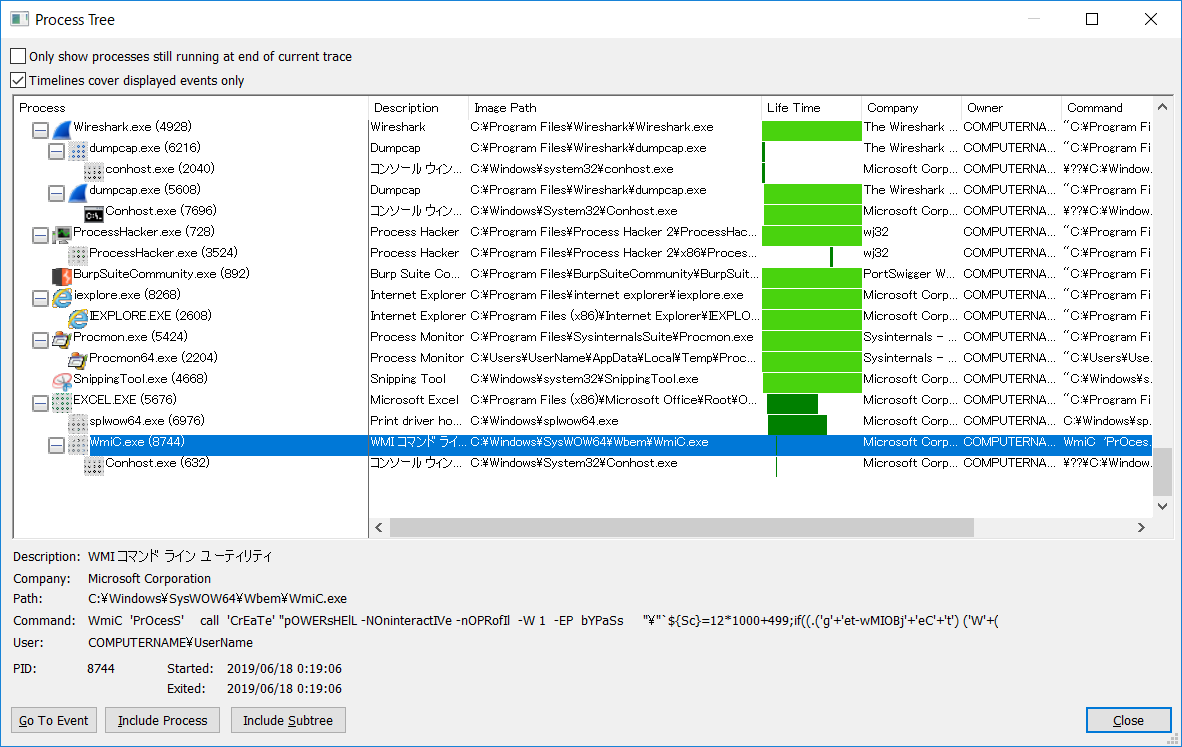Click the vertical scrollbar up arrow
Viewport: 1182px width, 747px height.
(1162, 107)
